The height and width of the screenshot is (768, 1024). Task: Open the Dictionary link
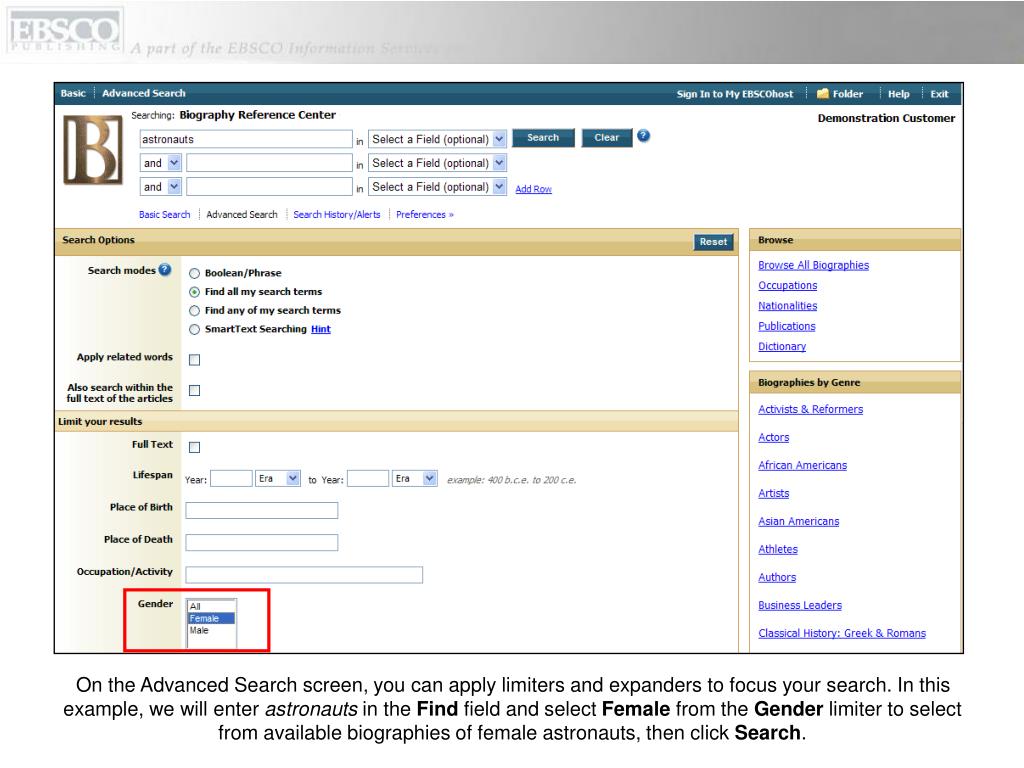(x=782, y=346)
